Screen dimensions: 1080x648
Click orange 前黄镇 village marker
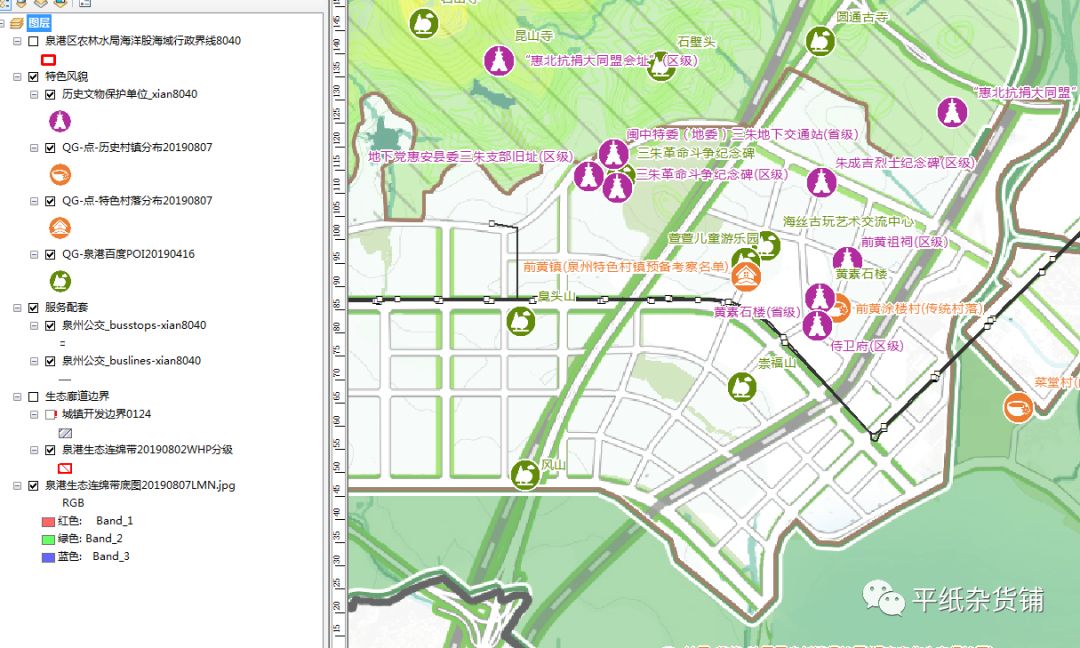[x=746, y=277]
